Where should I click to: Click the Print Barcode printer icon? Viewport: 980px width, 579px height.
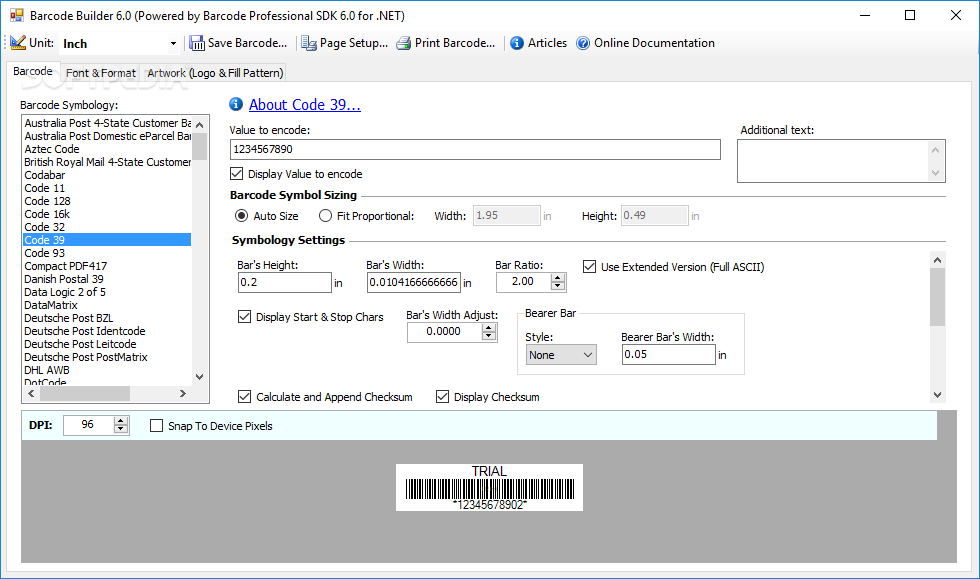(404, 43)
